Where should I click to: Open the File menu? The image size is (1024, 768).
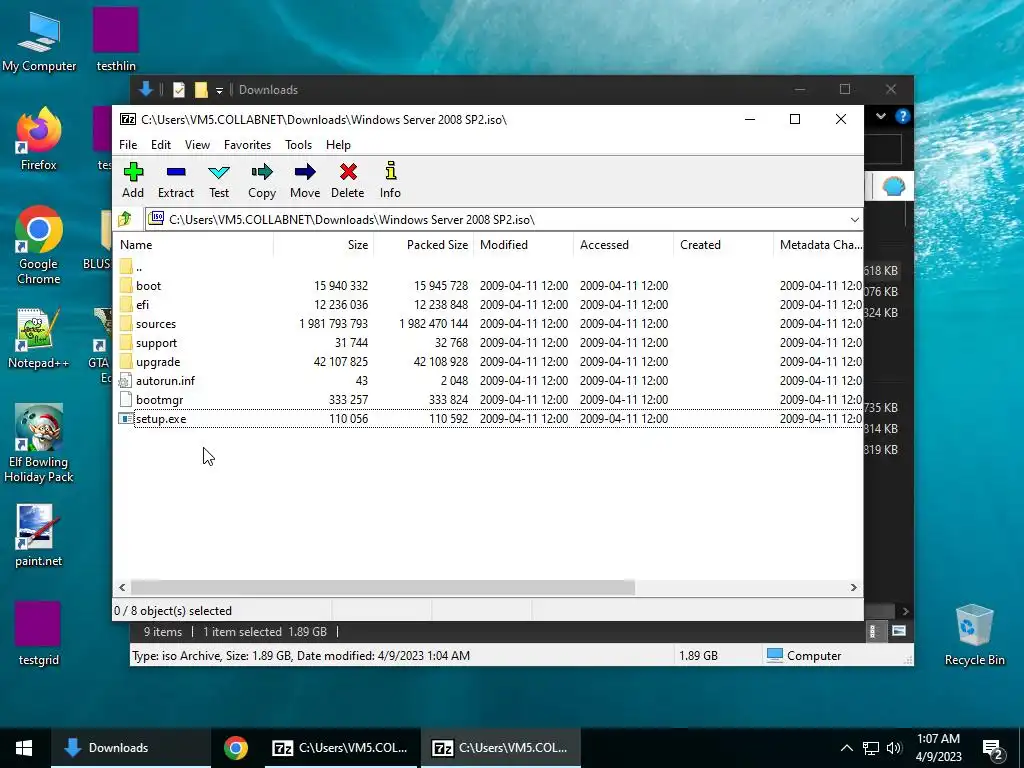128,145
